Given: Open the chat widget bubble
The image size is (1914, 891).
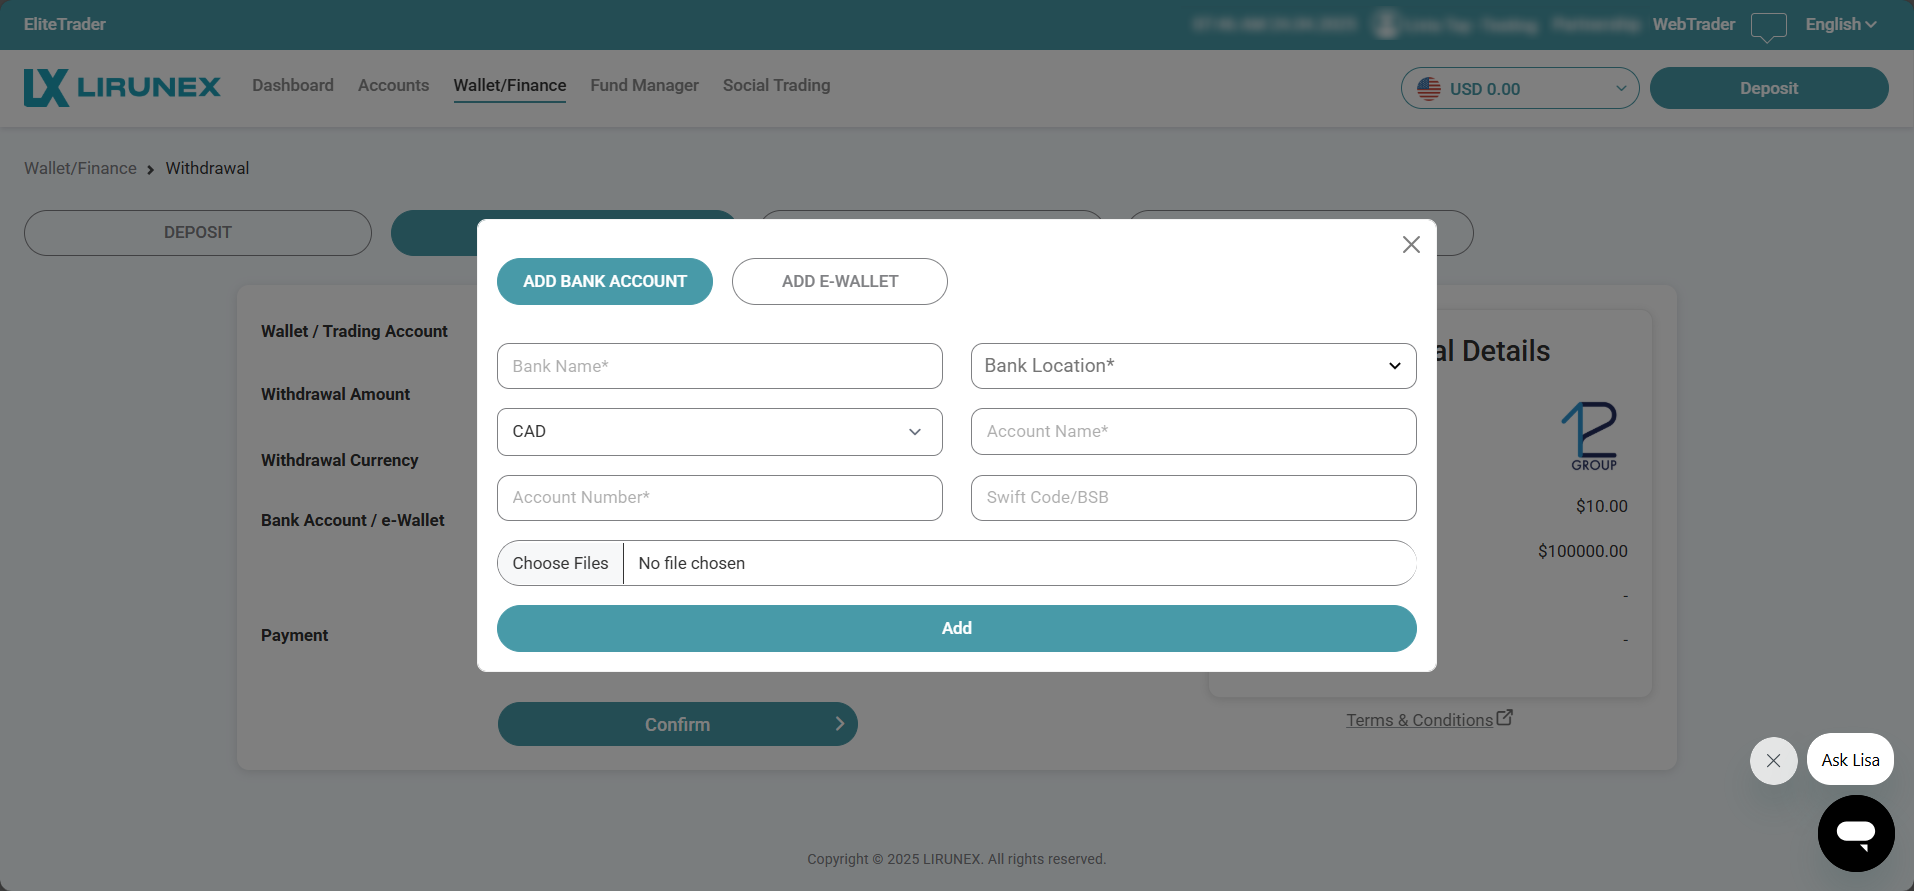Looking at the screenshot, I should [x=1855, y=833].
